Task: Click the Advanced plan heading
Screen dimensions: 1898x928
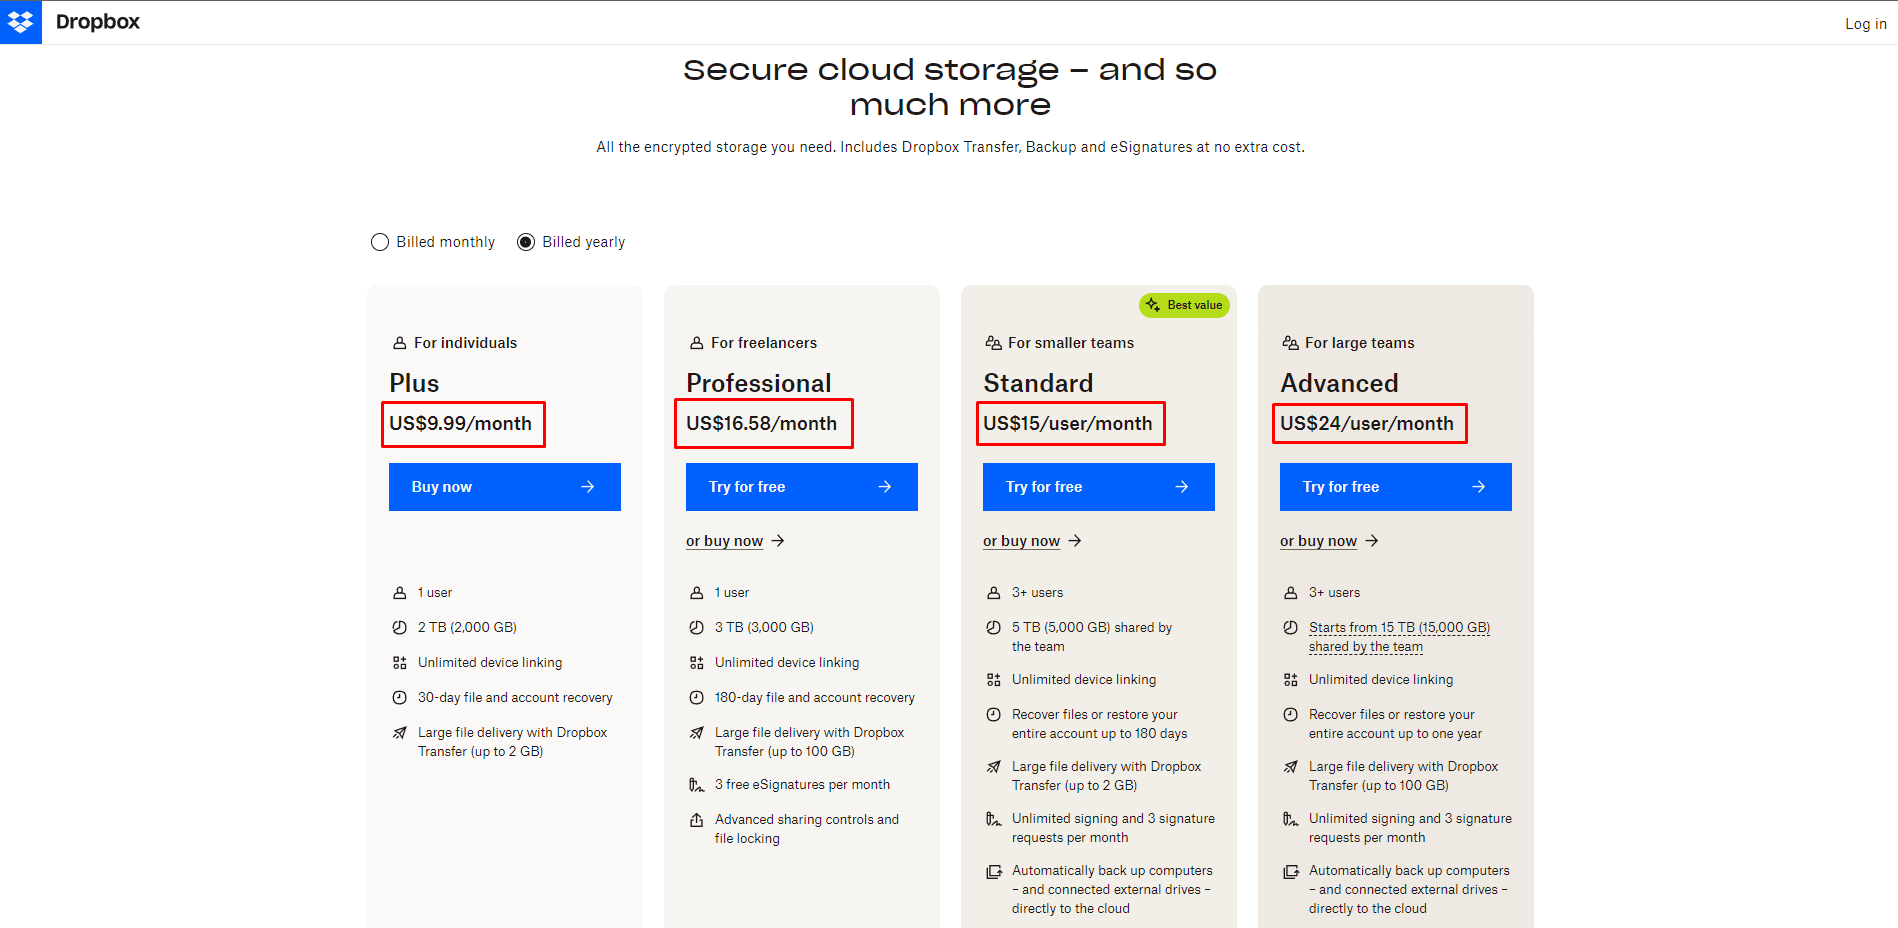Action: click(x=1339, y=383)
